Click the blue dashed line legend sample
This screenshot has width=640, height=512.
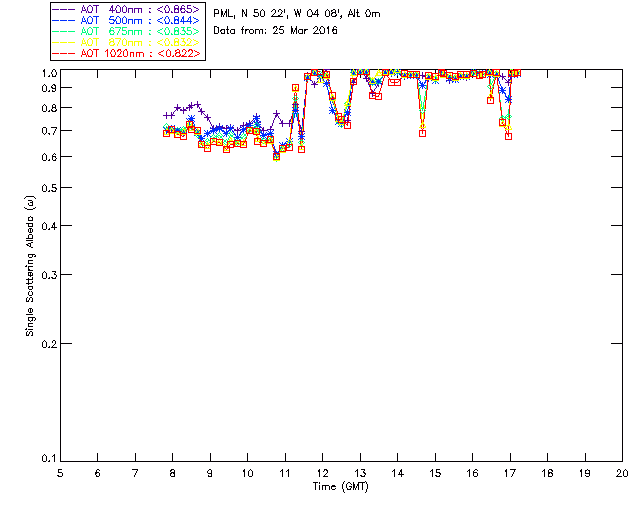coord(64,20)
